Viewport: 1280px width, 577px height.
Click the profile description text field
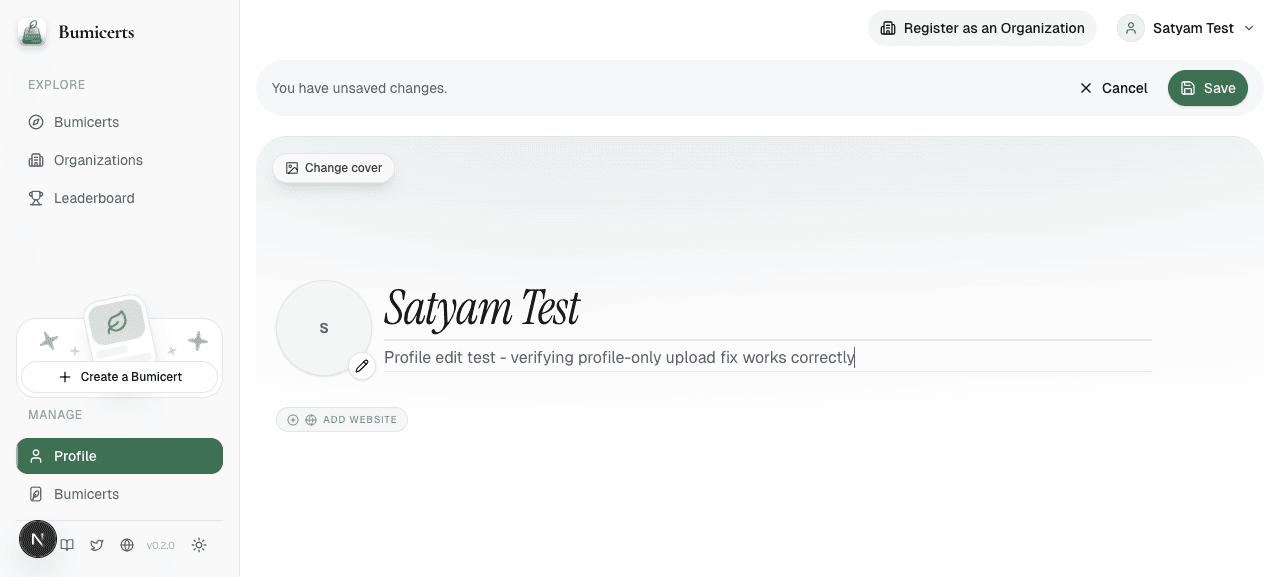coord(768,357)
